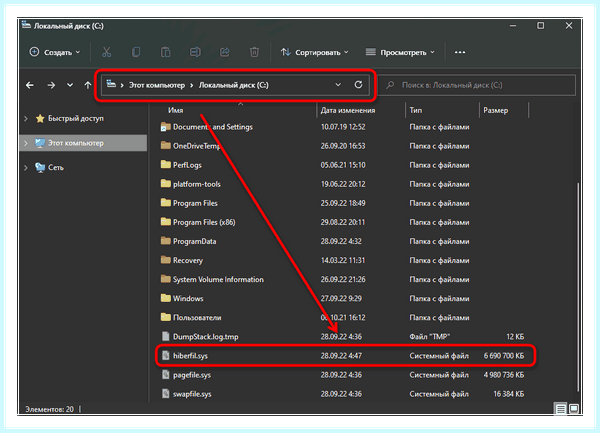This screenshot has width=600, height=433.
Task: Go forward with the right arrow
Action: tap(51, 85)
